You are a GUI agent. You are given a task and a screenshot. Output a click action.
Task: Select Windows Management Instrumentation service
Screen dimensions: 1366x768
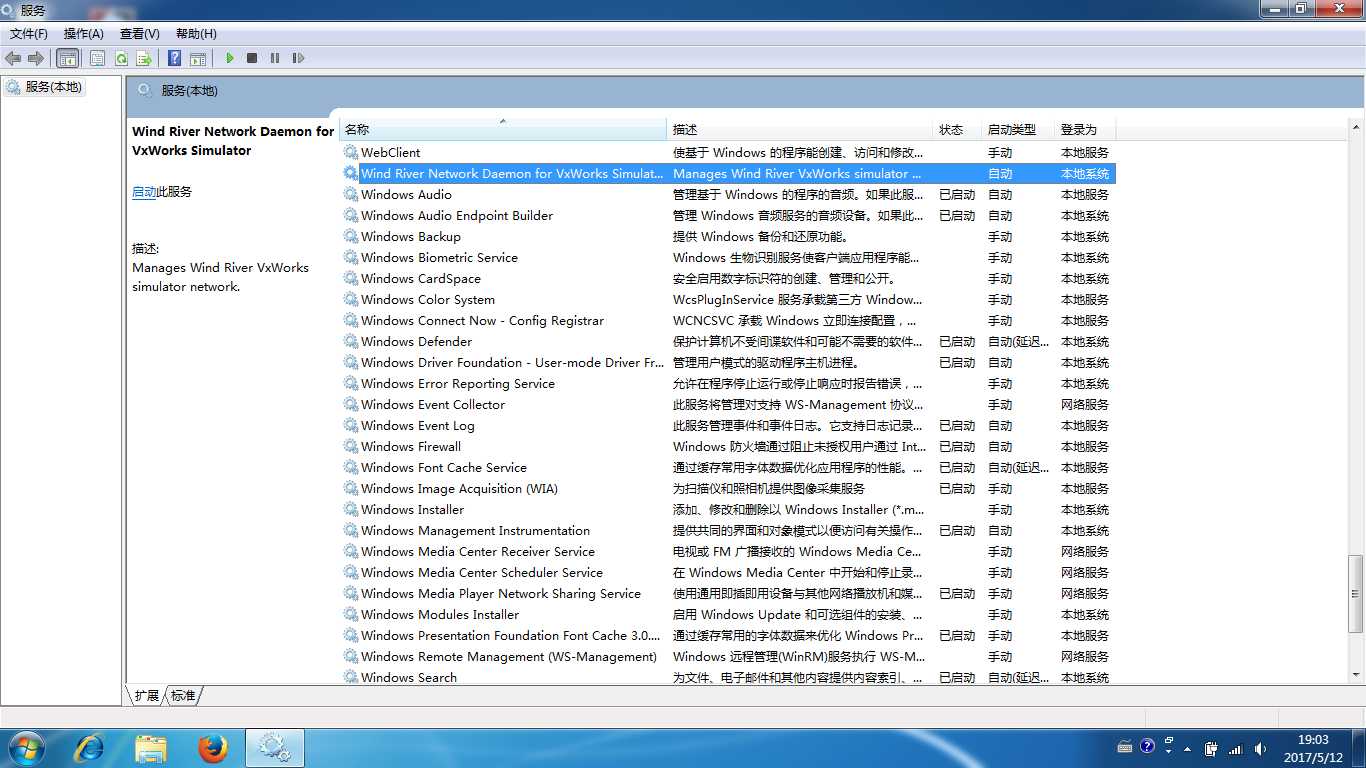click(727, 531)
